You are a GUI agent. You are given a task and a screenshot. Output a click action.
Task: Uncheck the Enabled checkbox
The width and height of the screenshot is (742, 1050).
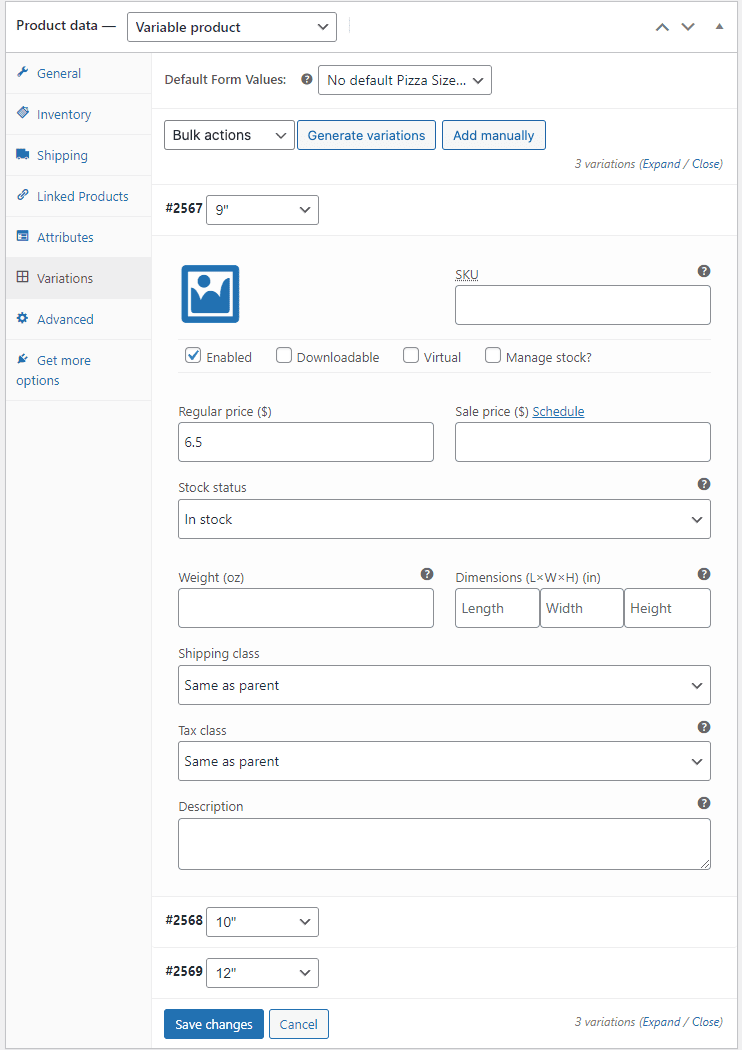(193, 355)
